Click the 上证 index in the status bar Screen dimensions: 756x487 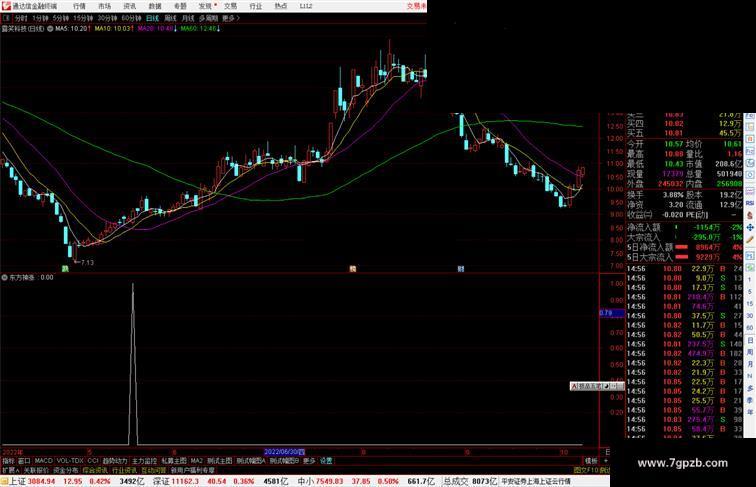click(17, 481)
